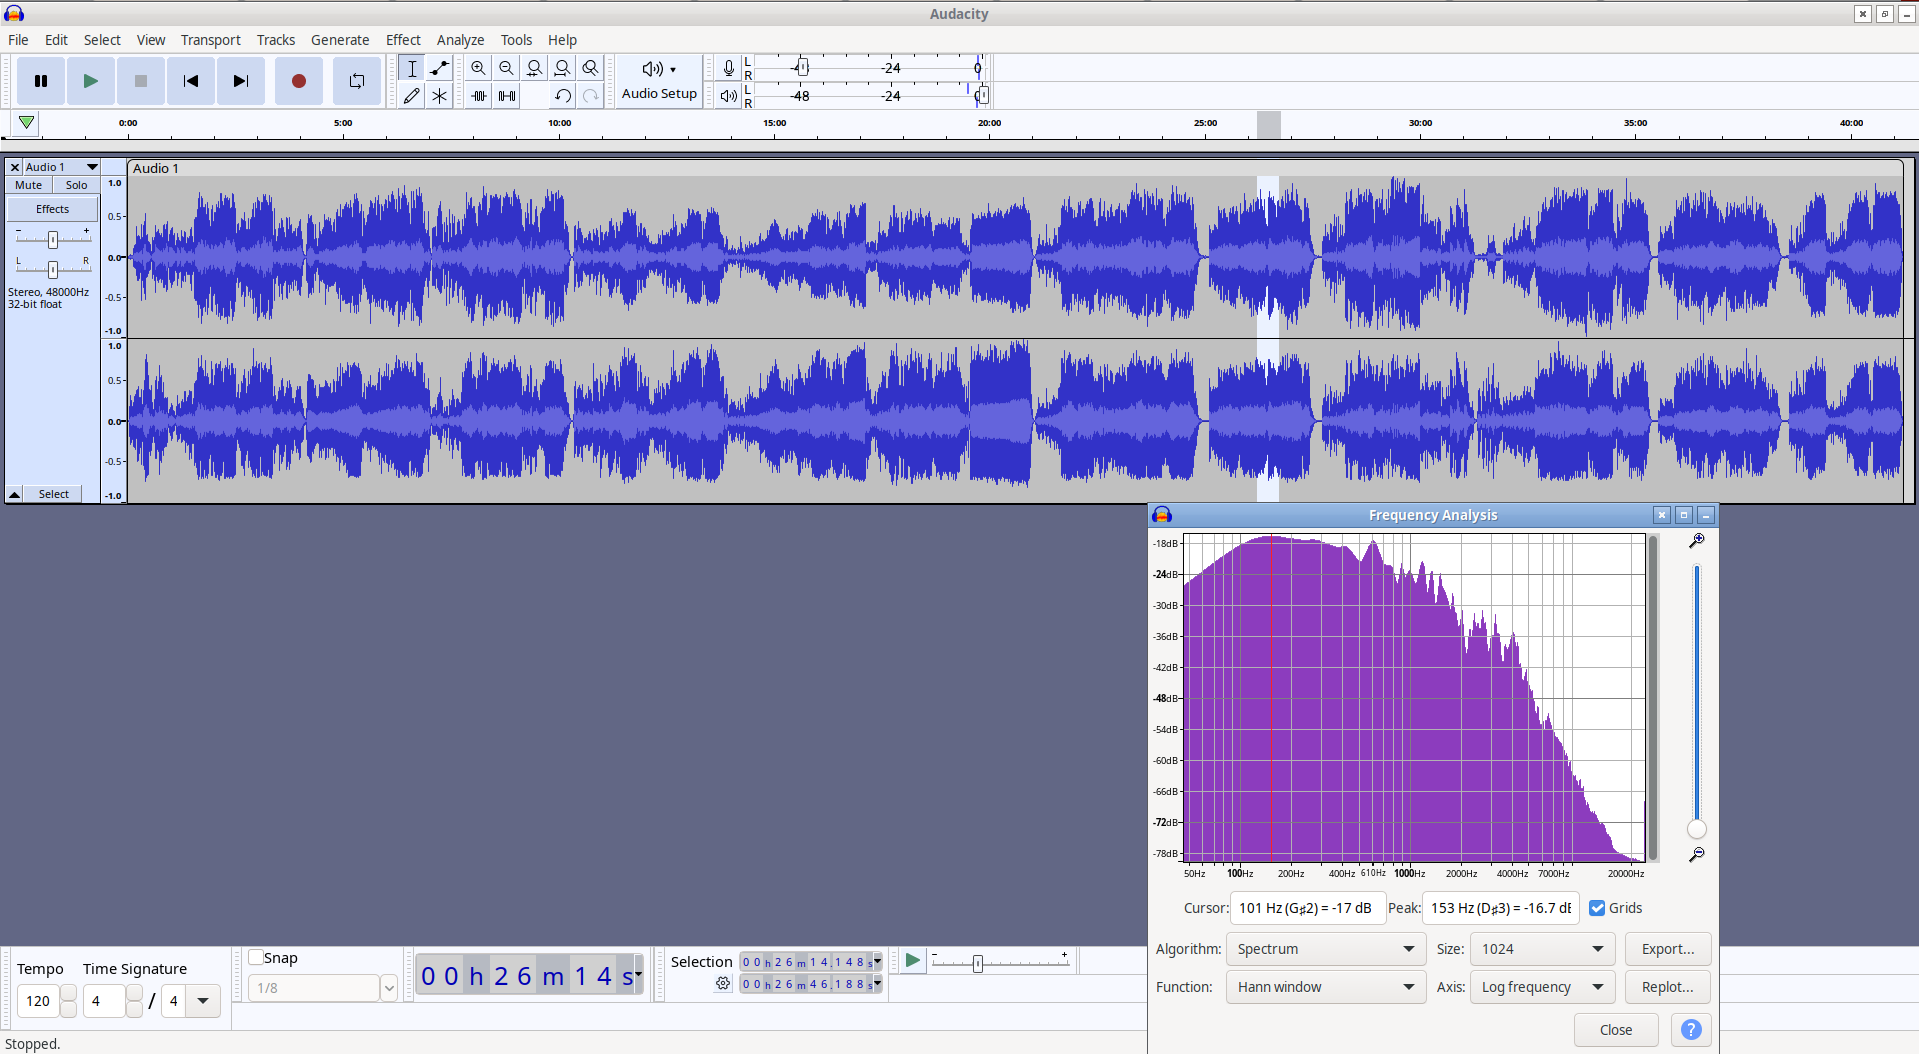Click the Audio 1 pan slider
This screenshot has height=1054, width=1919.
53,269
